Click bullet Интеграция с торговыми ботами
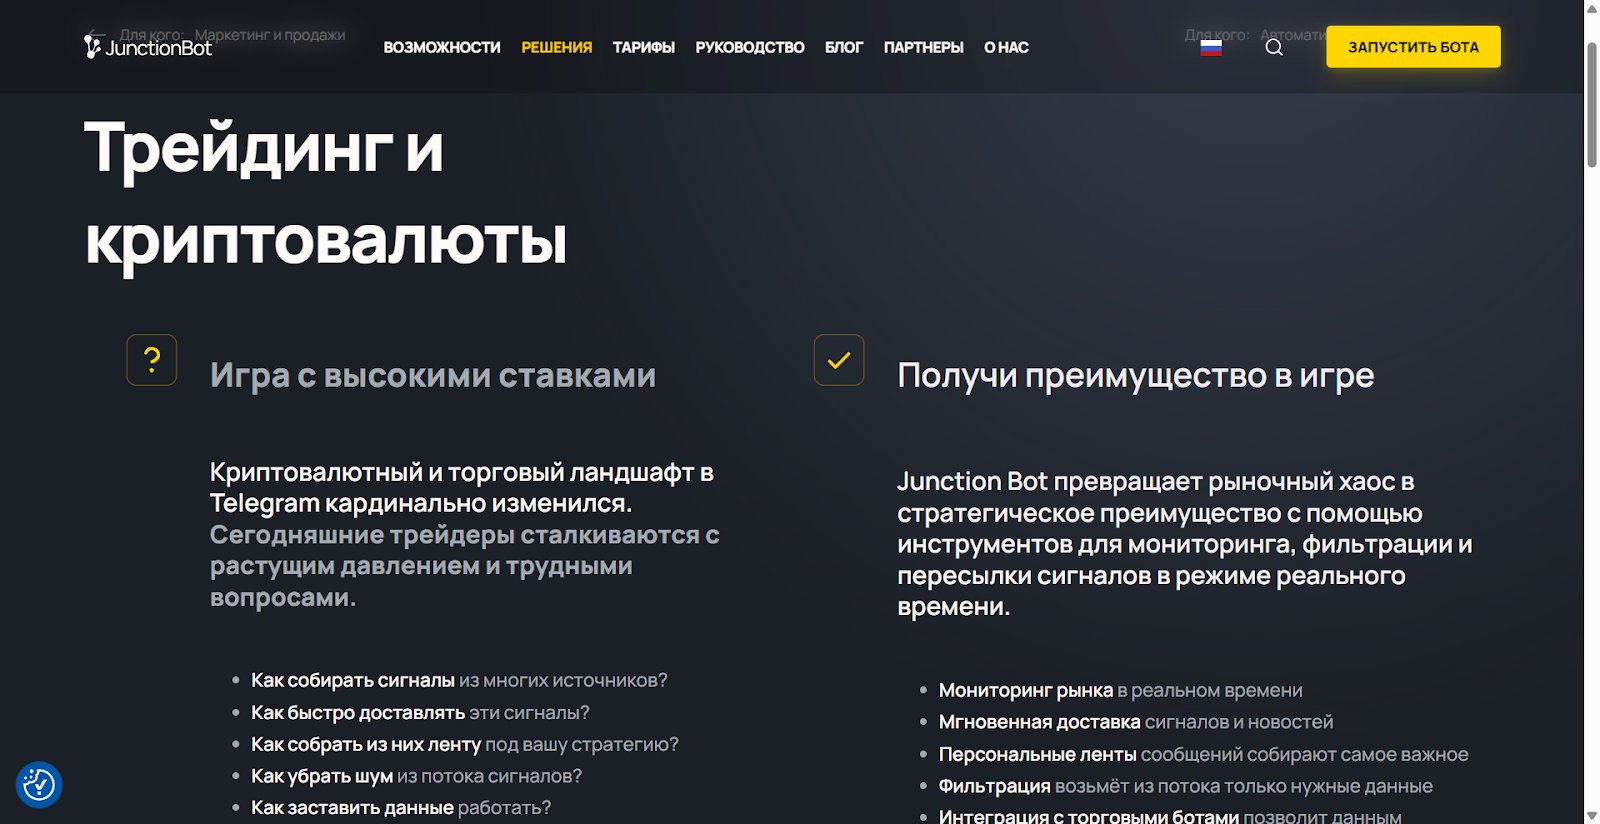 pos(1170,815)
